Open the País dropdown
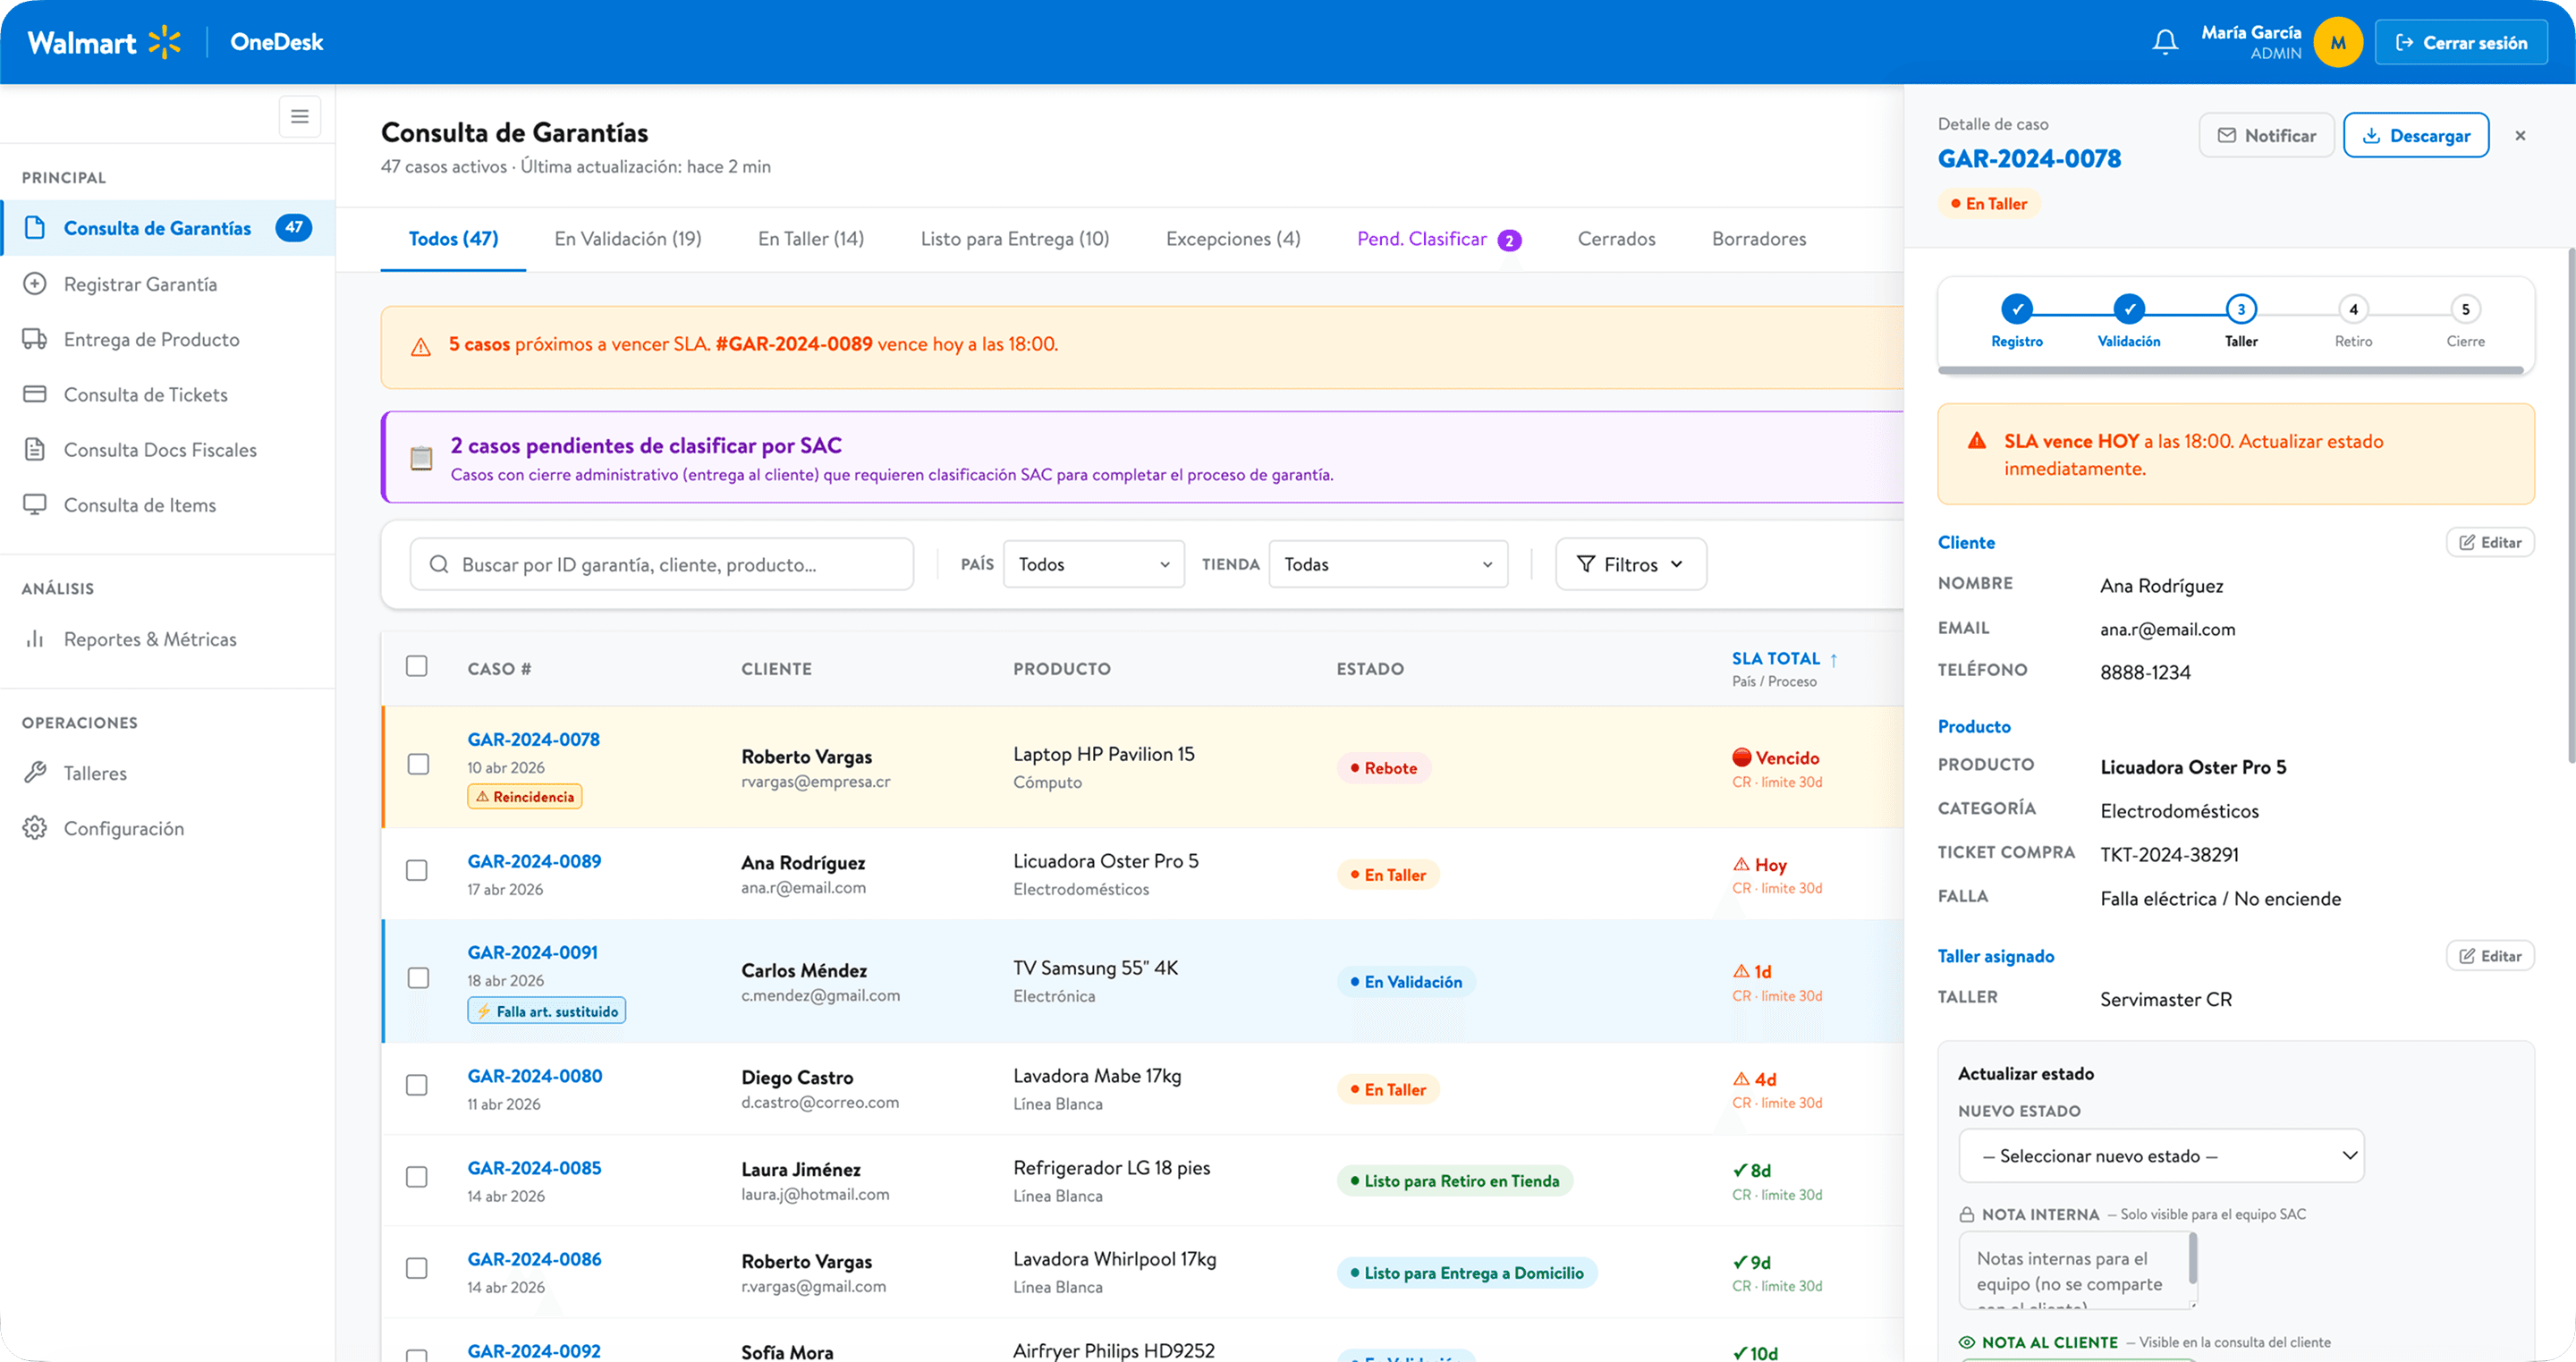 [1093, 564]
